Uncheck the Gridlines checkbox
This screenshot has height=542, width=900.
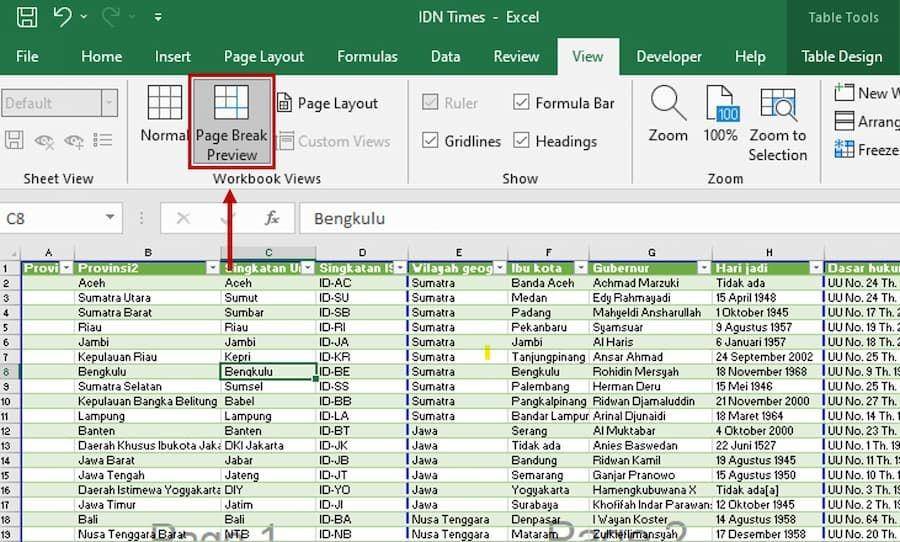430,140
